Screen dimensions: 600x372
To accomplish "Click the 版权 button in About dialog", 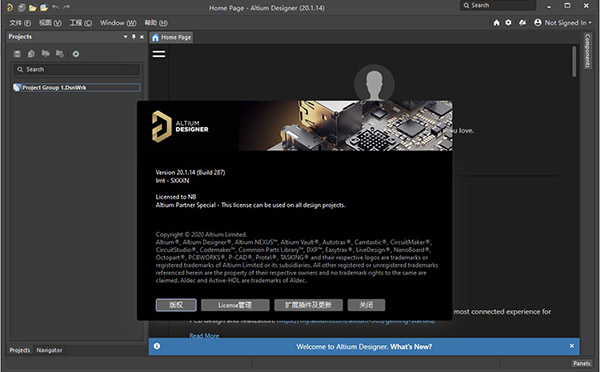I will (x=176, y=305).
